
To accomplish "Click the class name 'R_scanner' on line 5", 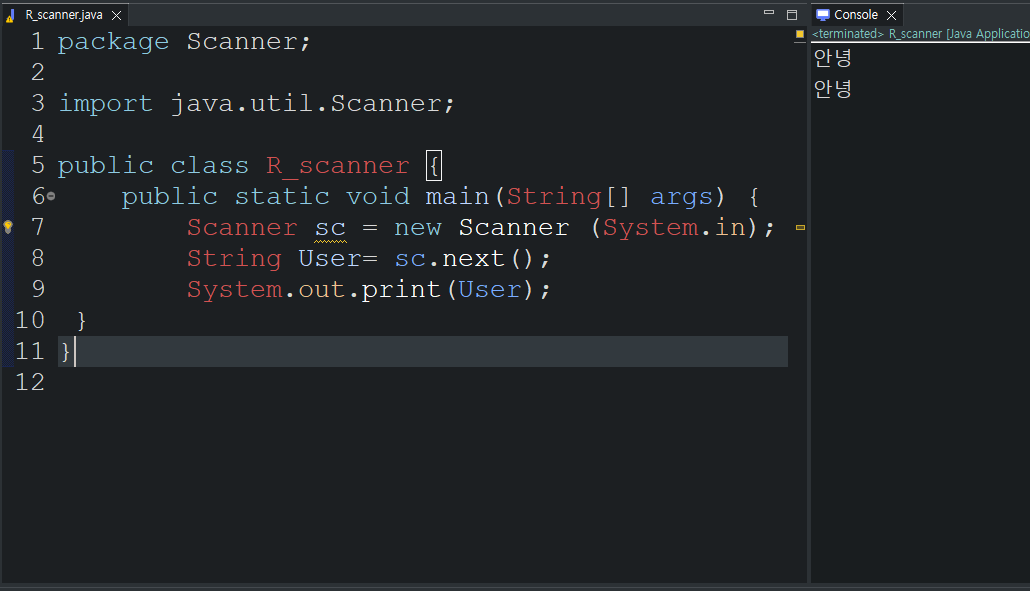I will [338, 165].
